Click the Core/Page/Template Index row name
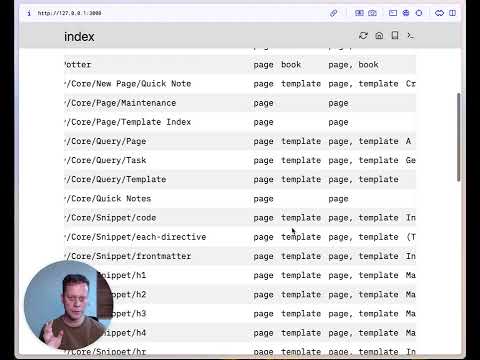480x360 pixels. (128, 122)
